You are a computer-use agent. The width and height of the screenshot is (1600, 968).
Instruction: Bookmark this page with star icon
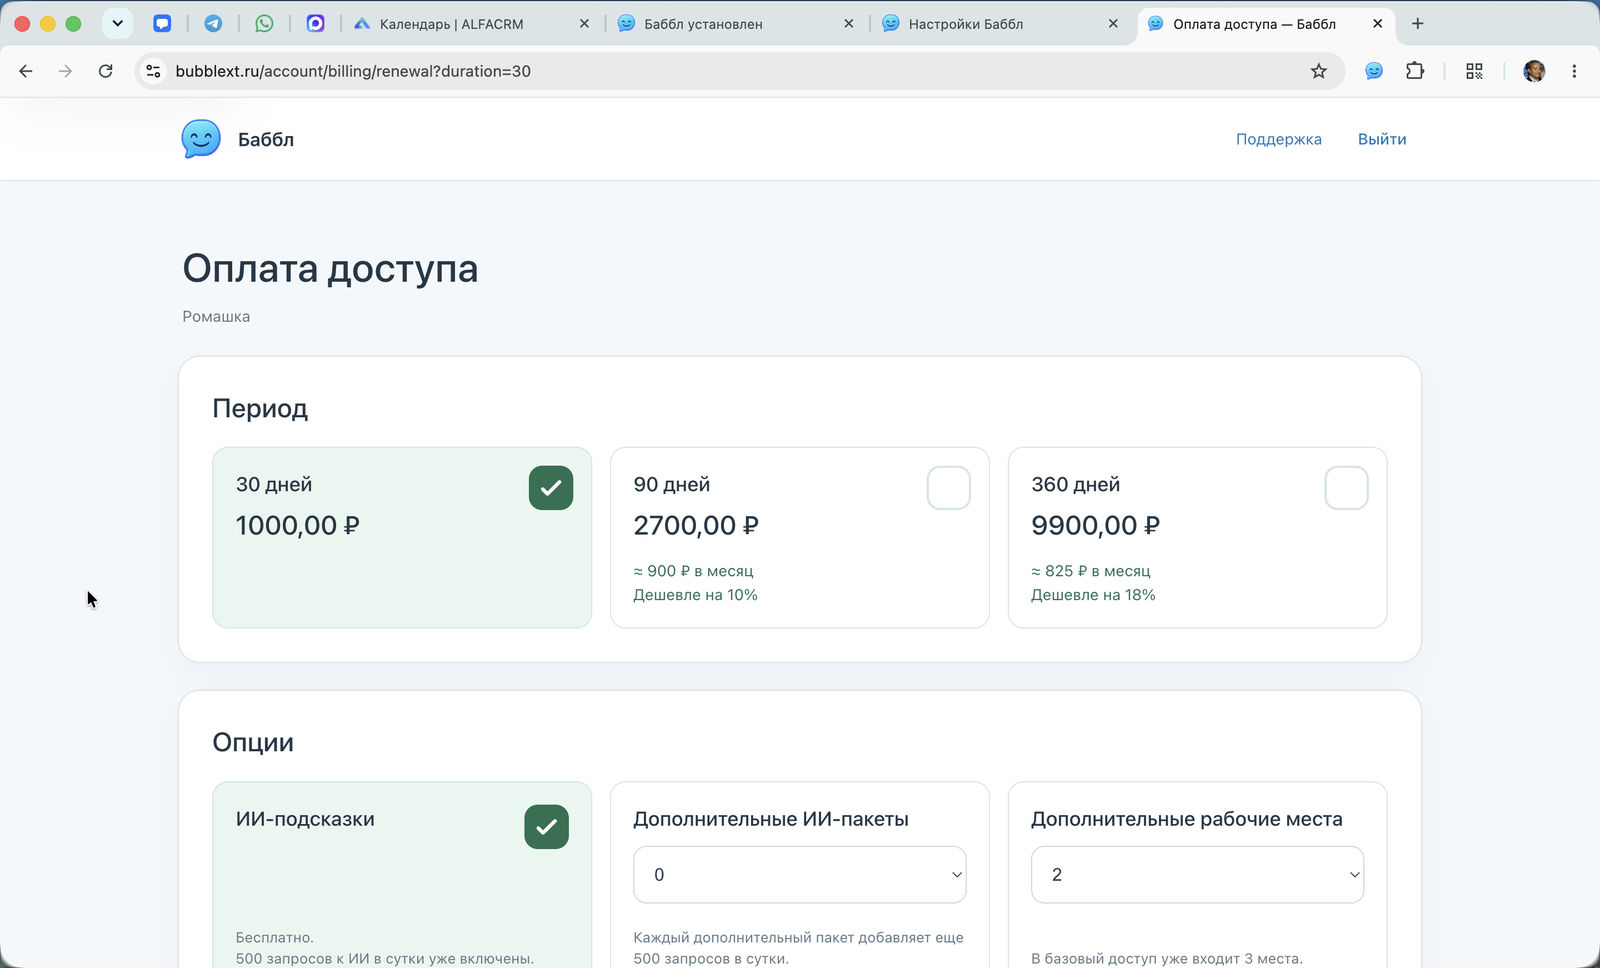click(x=1319, y=71)
